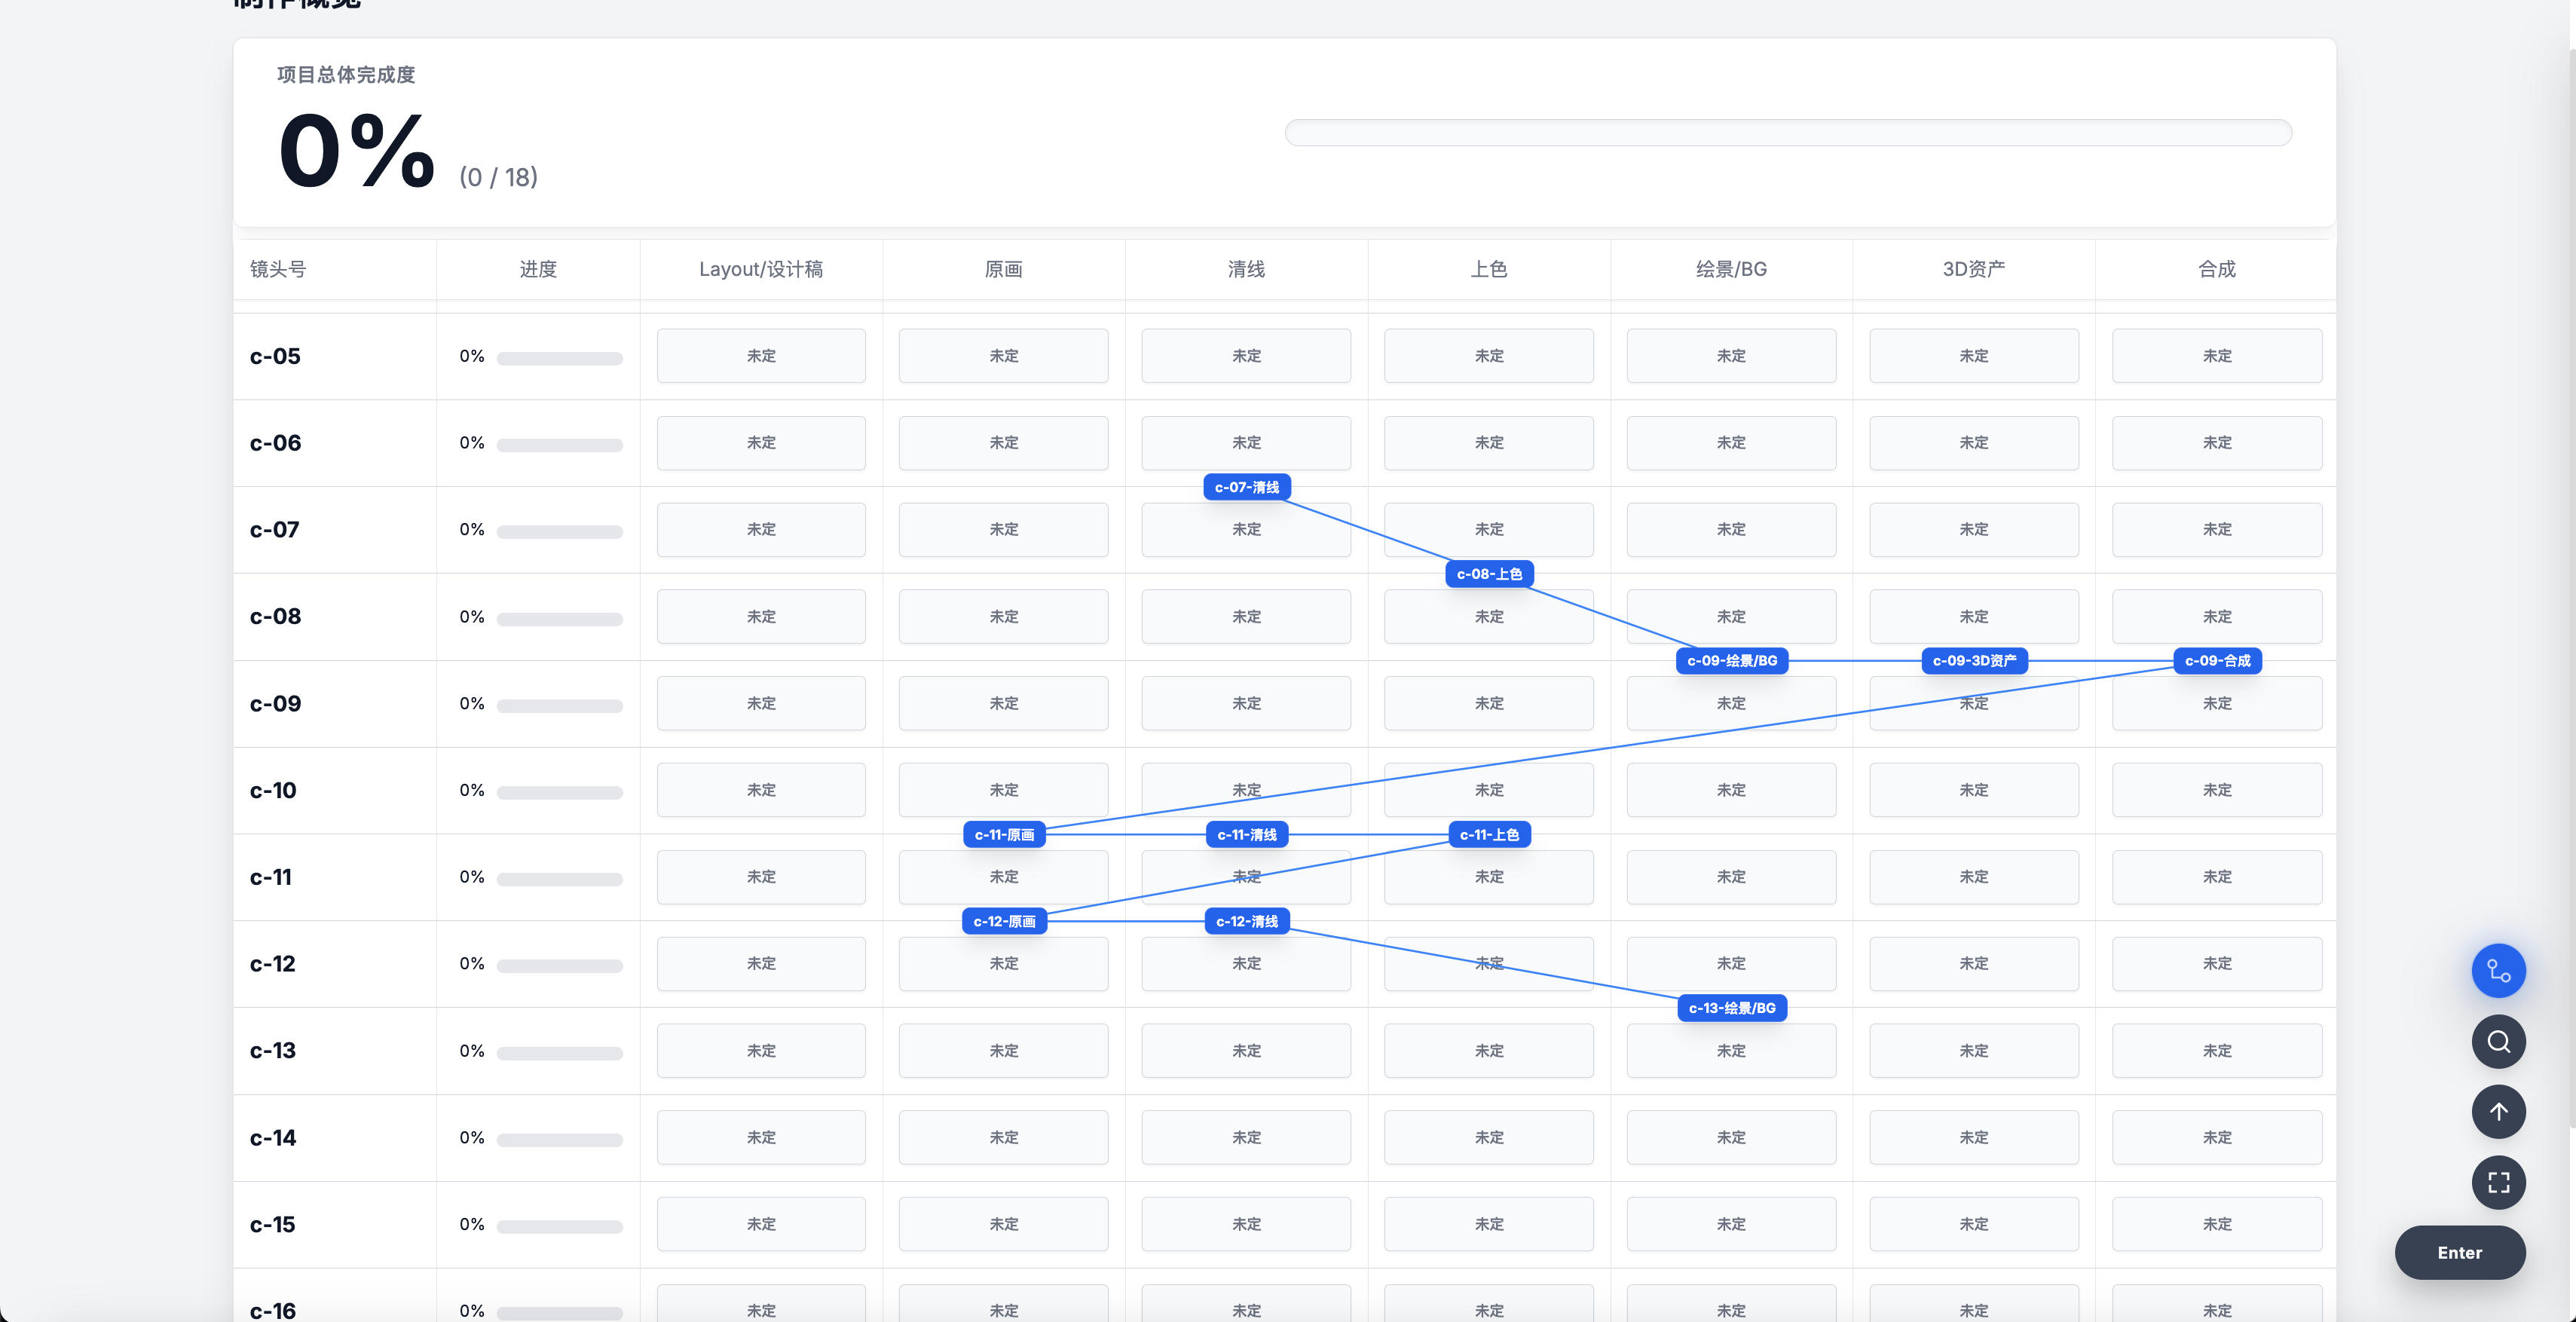
Task: Select the c-09-3D资产 node tag
Action: pos(1974,660)
